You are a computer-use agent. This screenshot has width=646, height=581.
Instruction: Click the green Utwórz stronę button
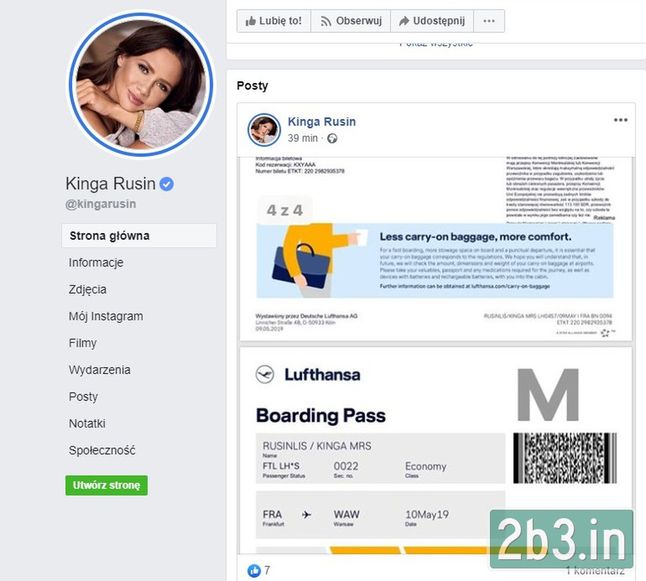106,485
